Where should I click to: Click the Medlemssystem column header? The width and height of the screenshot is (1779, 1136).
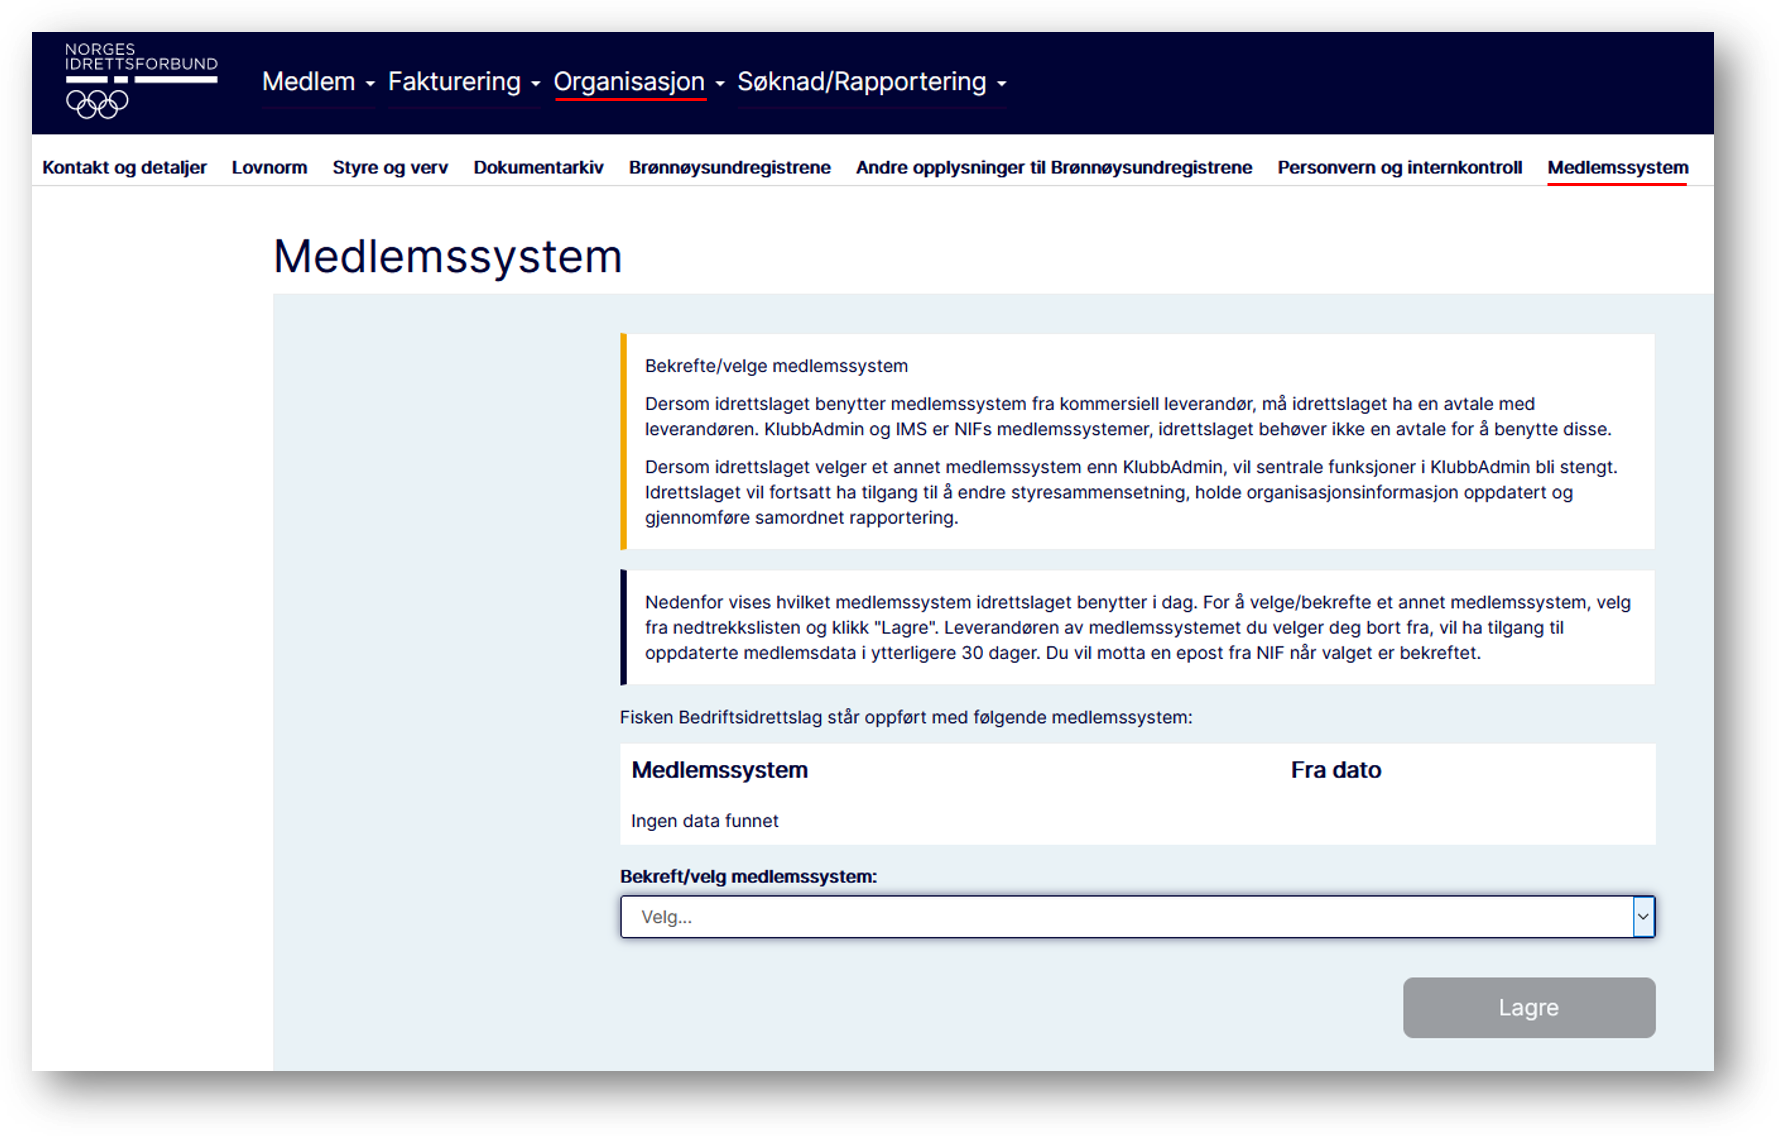pyautogui.click(x=719, y=770)
